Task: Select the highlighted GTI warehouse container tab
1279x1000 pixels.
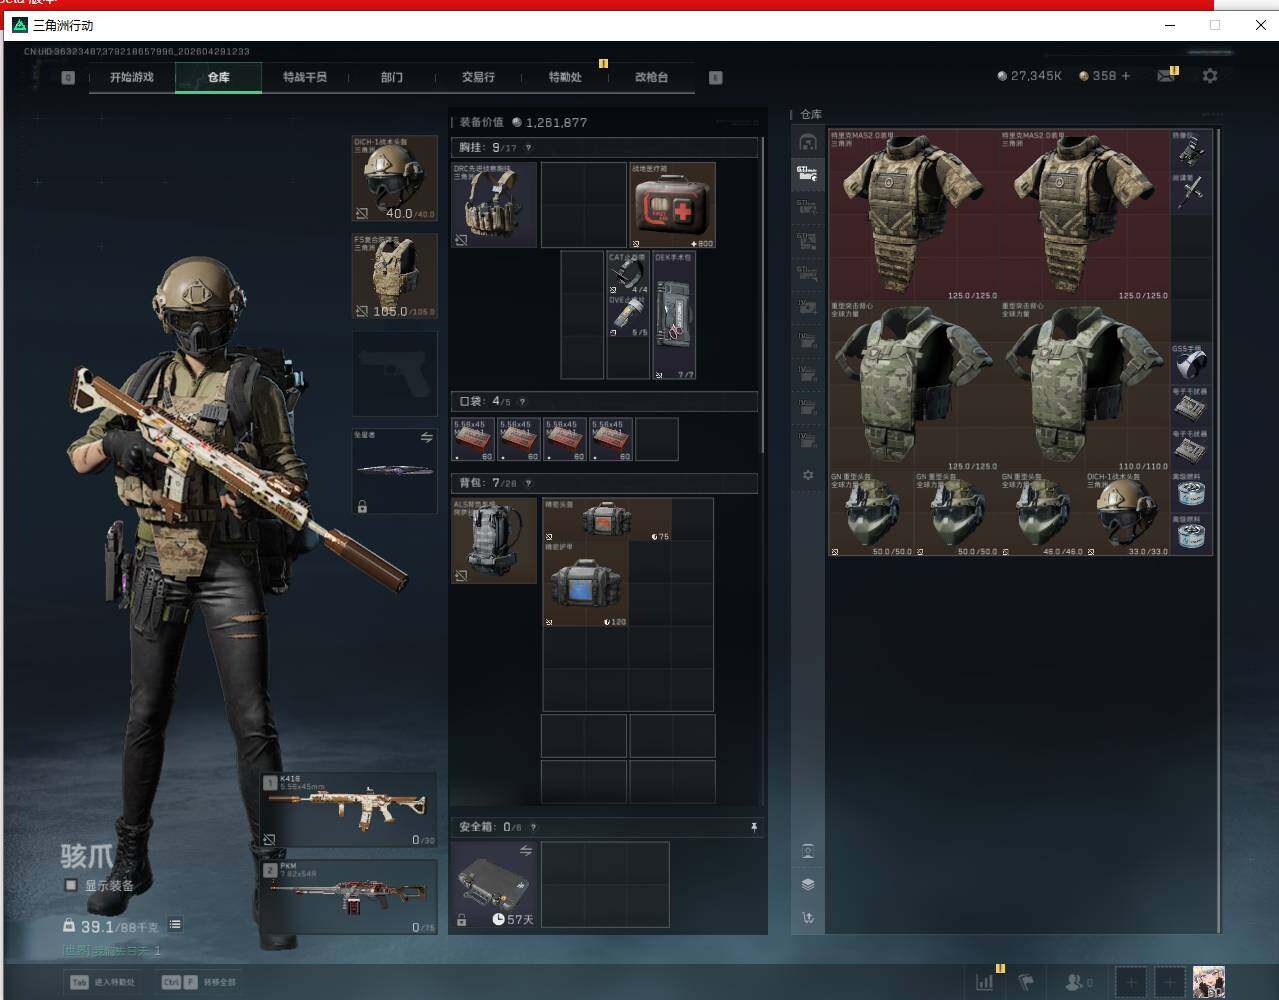Action: pyautogui.click(x=808, y=175)
